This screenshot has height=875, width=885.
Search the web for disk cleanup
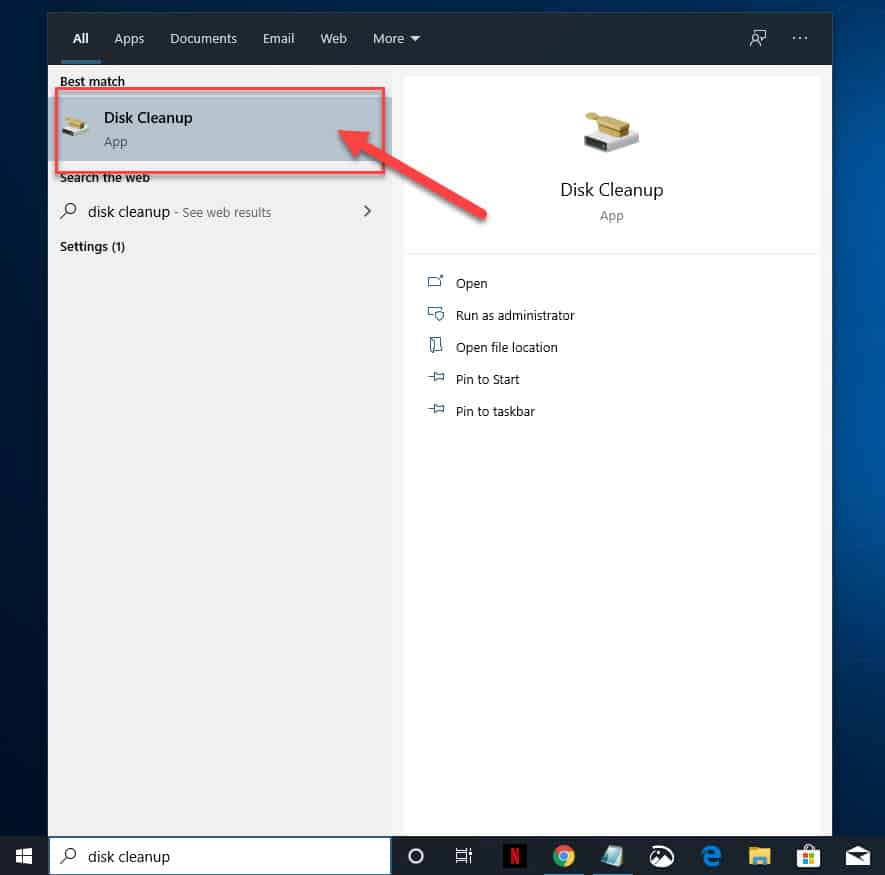pos(218,212)
